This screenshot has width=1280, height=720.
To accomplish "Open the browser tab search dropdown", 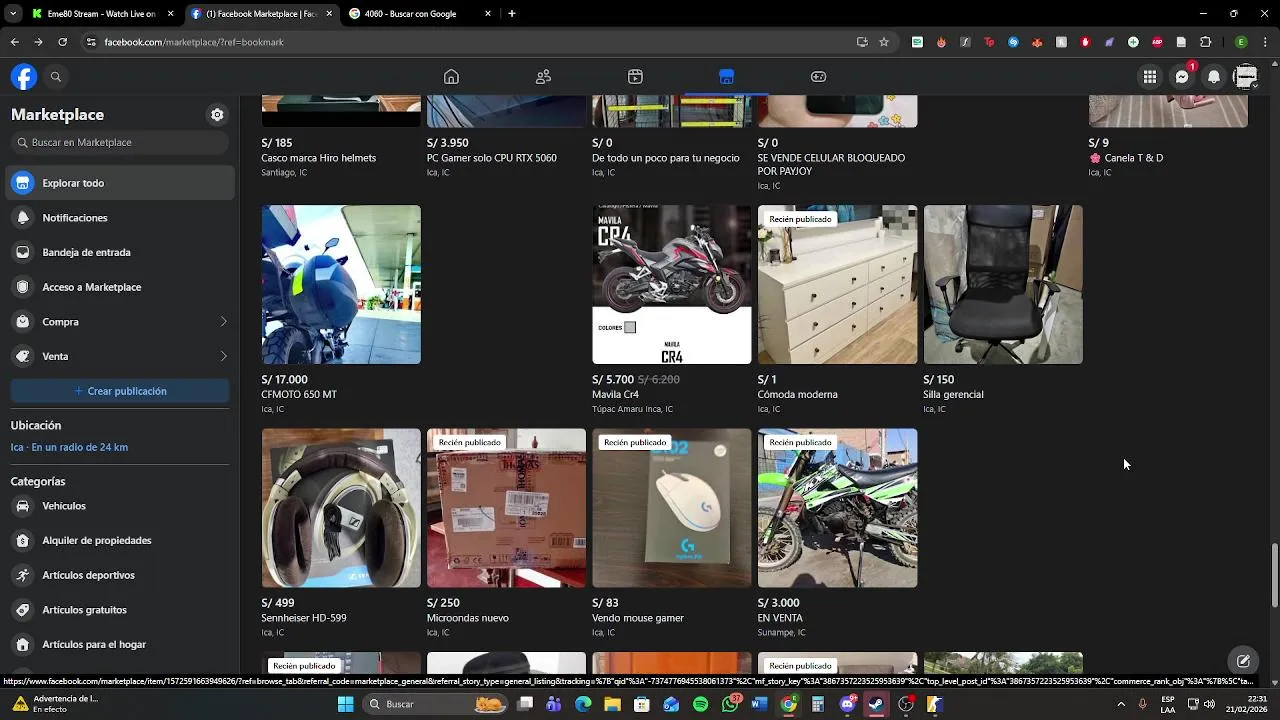I will [x=12, y=14].
